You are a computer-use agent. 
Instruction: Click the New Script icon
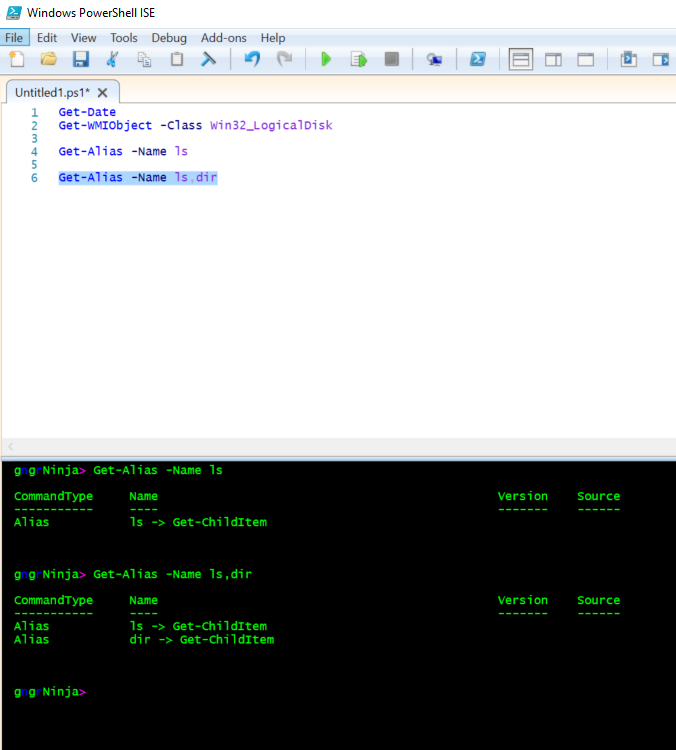click(16, 60)
